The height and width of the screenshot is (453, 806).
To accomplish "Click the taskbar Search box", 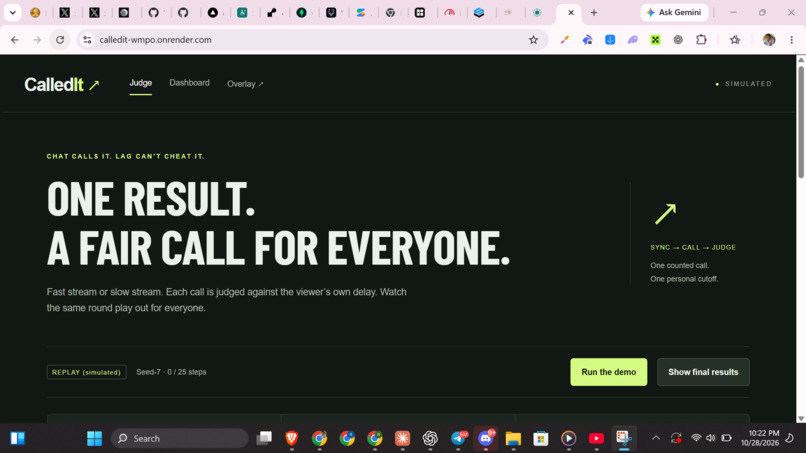I will coord(179,439).
